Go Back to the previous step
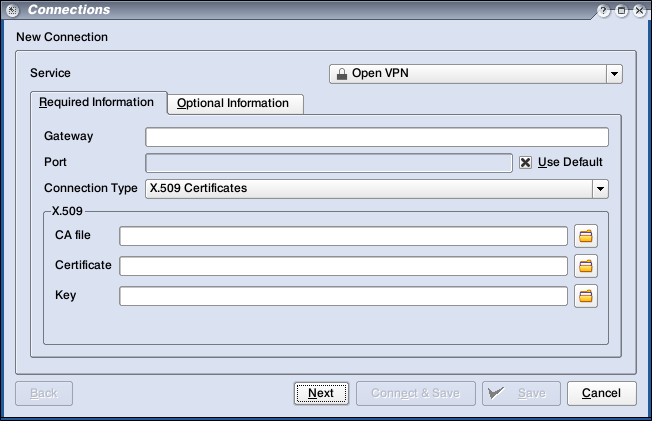The height and width of the screenshot is (421, 652). pos(44,393)
